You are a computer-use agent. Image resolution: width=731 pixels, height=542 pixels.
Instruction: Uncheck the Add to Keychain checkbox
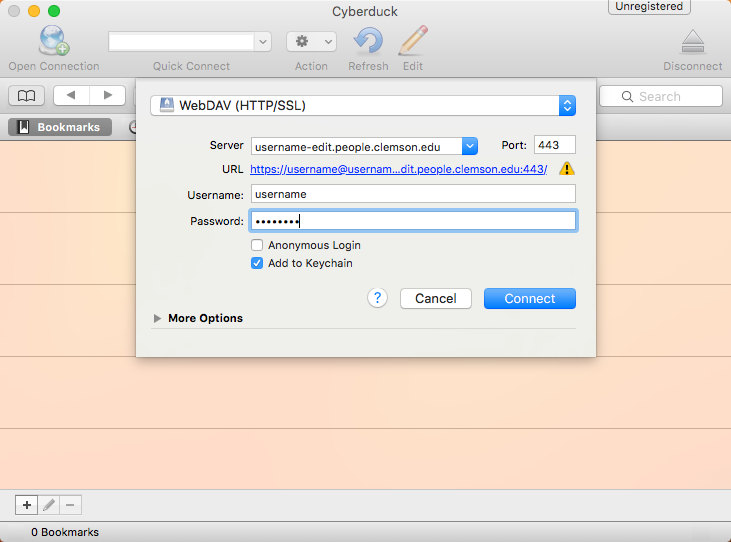pyautogui.click(x=257, y=263)
